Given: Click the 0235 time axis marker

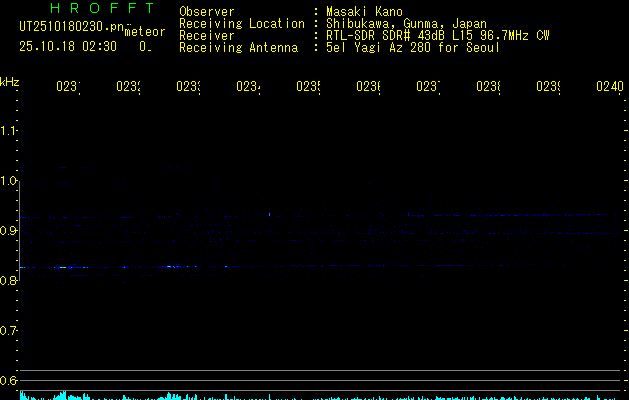Looking at the screenshot, I should [x=308, y=87].
